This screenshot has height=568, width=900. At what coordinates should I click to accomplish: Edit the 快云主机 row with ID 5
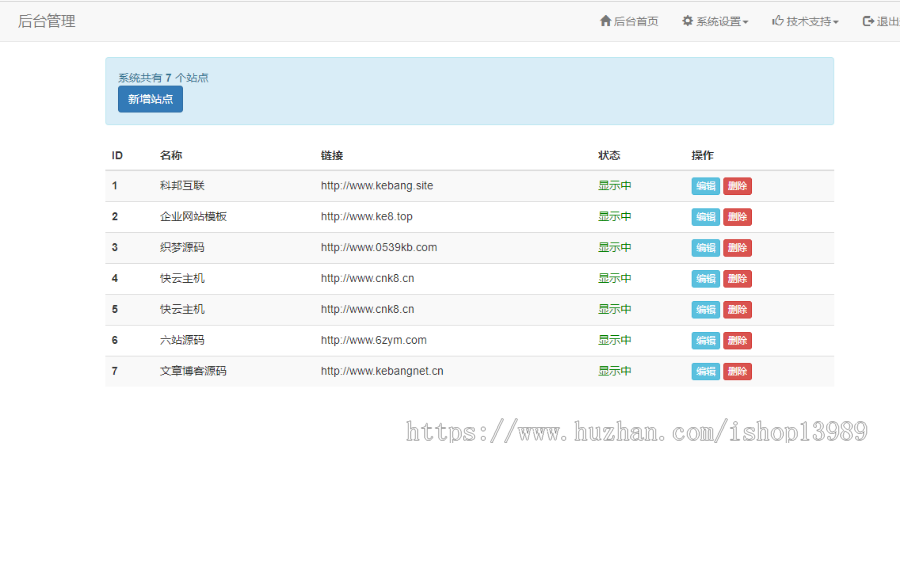coord(705,310)
